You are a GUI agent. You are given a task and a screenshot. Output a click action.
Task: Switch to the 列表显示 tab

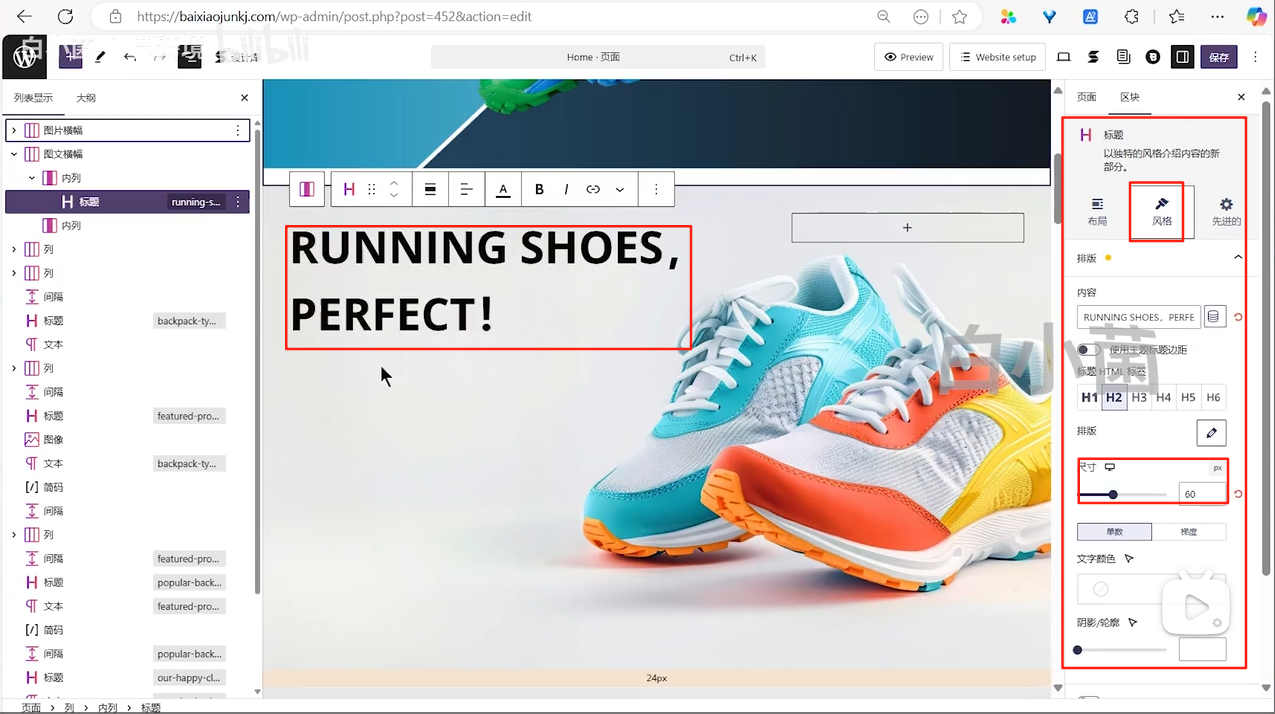click(x=33, y=98)
